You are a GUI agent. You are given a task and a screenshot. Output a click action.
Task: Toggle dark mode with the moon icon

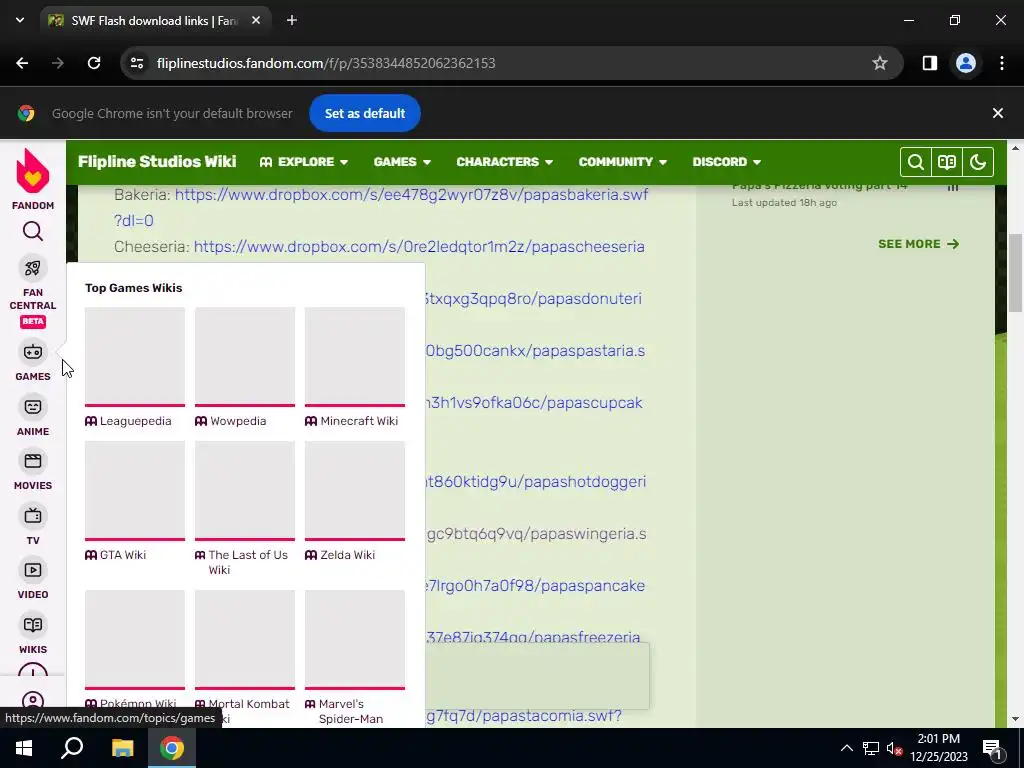[978, 162]
